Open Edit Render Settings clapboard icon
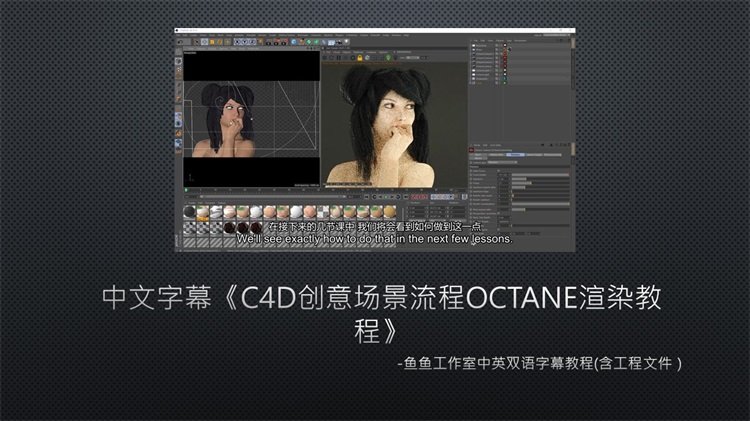 (284, 42)
